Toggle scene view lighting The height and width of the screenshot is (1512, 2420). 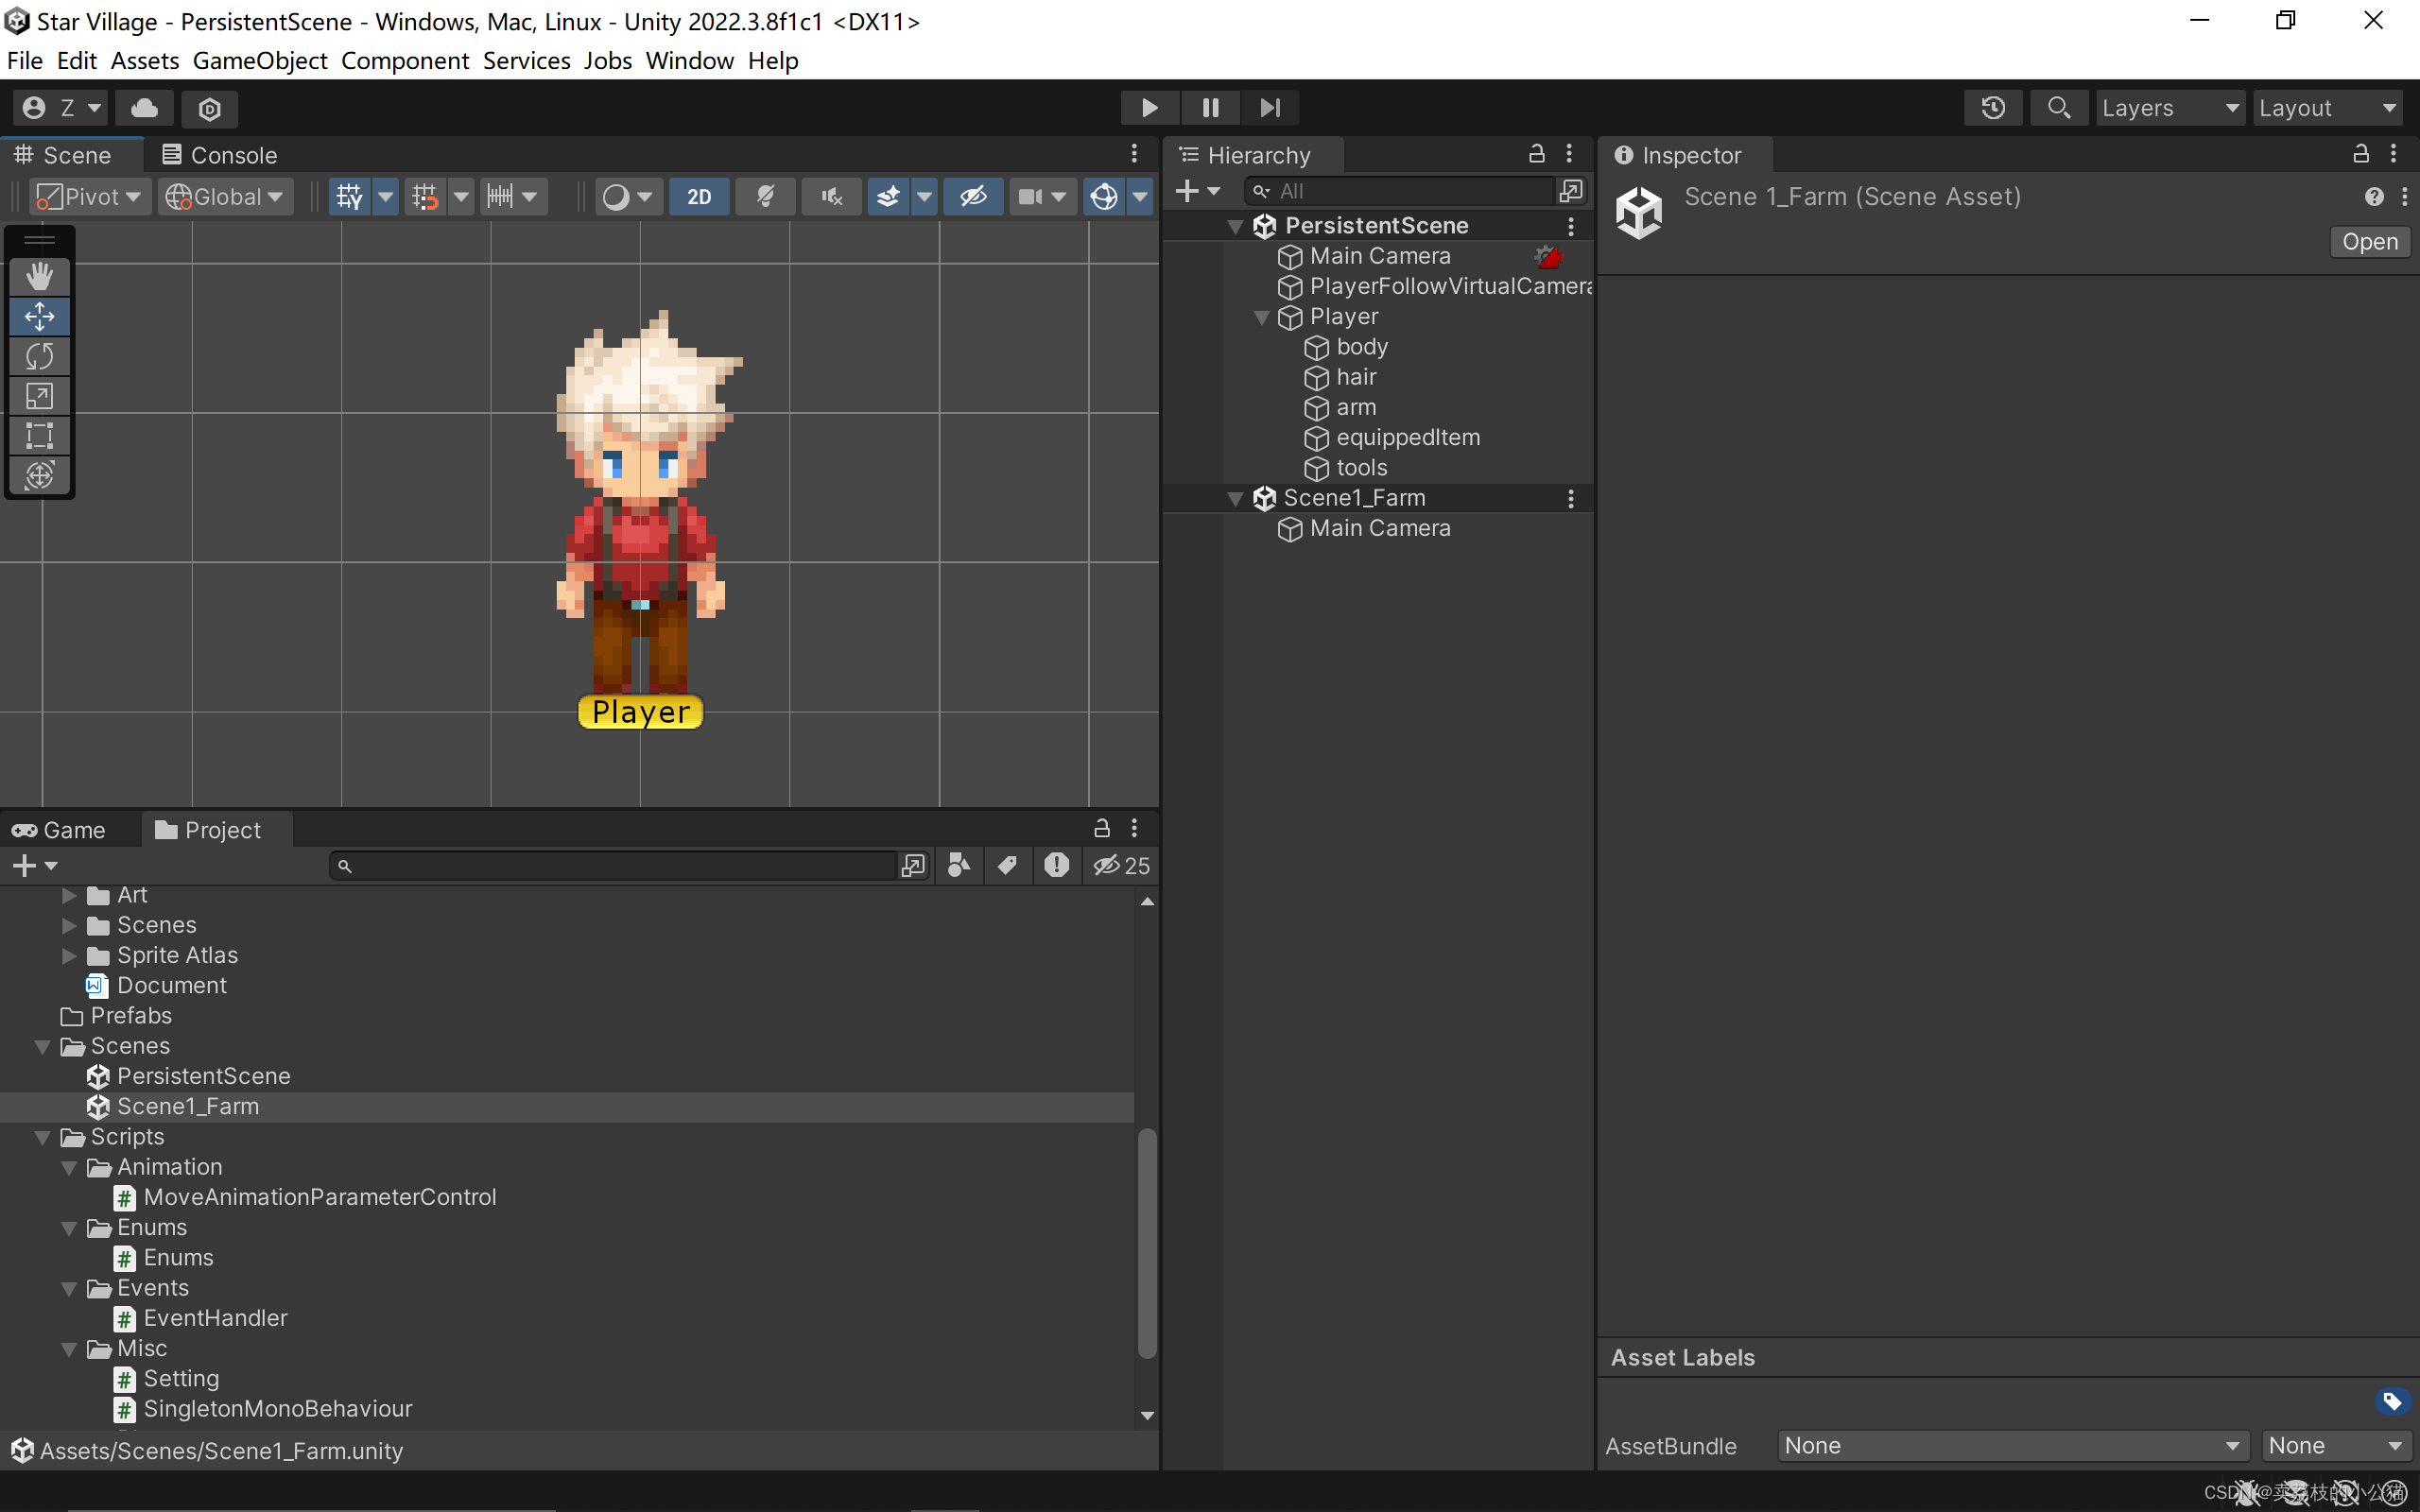point(765,196)
